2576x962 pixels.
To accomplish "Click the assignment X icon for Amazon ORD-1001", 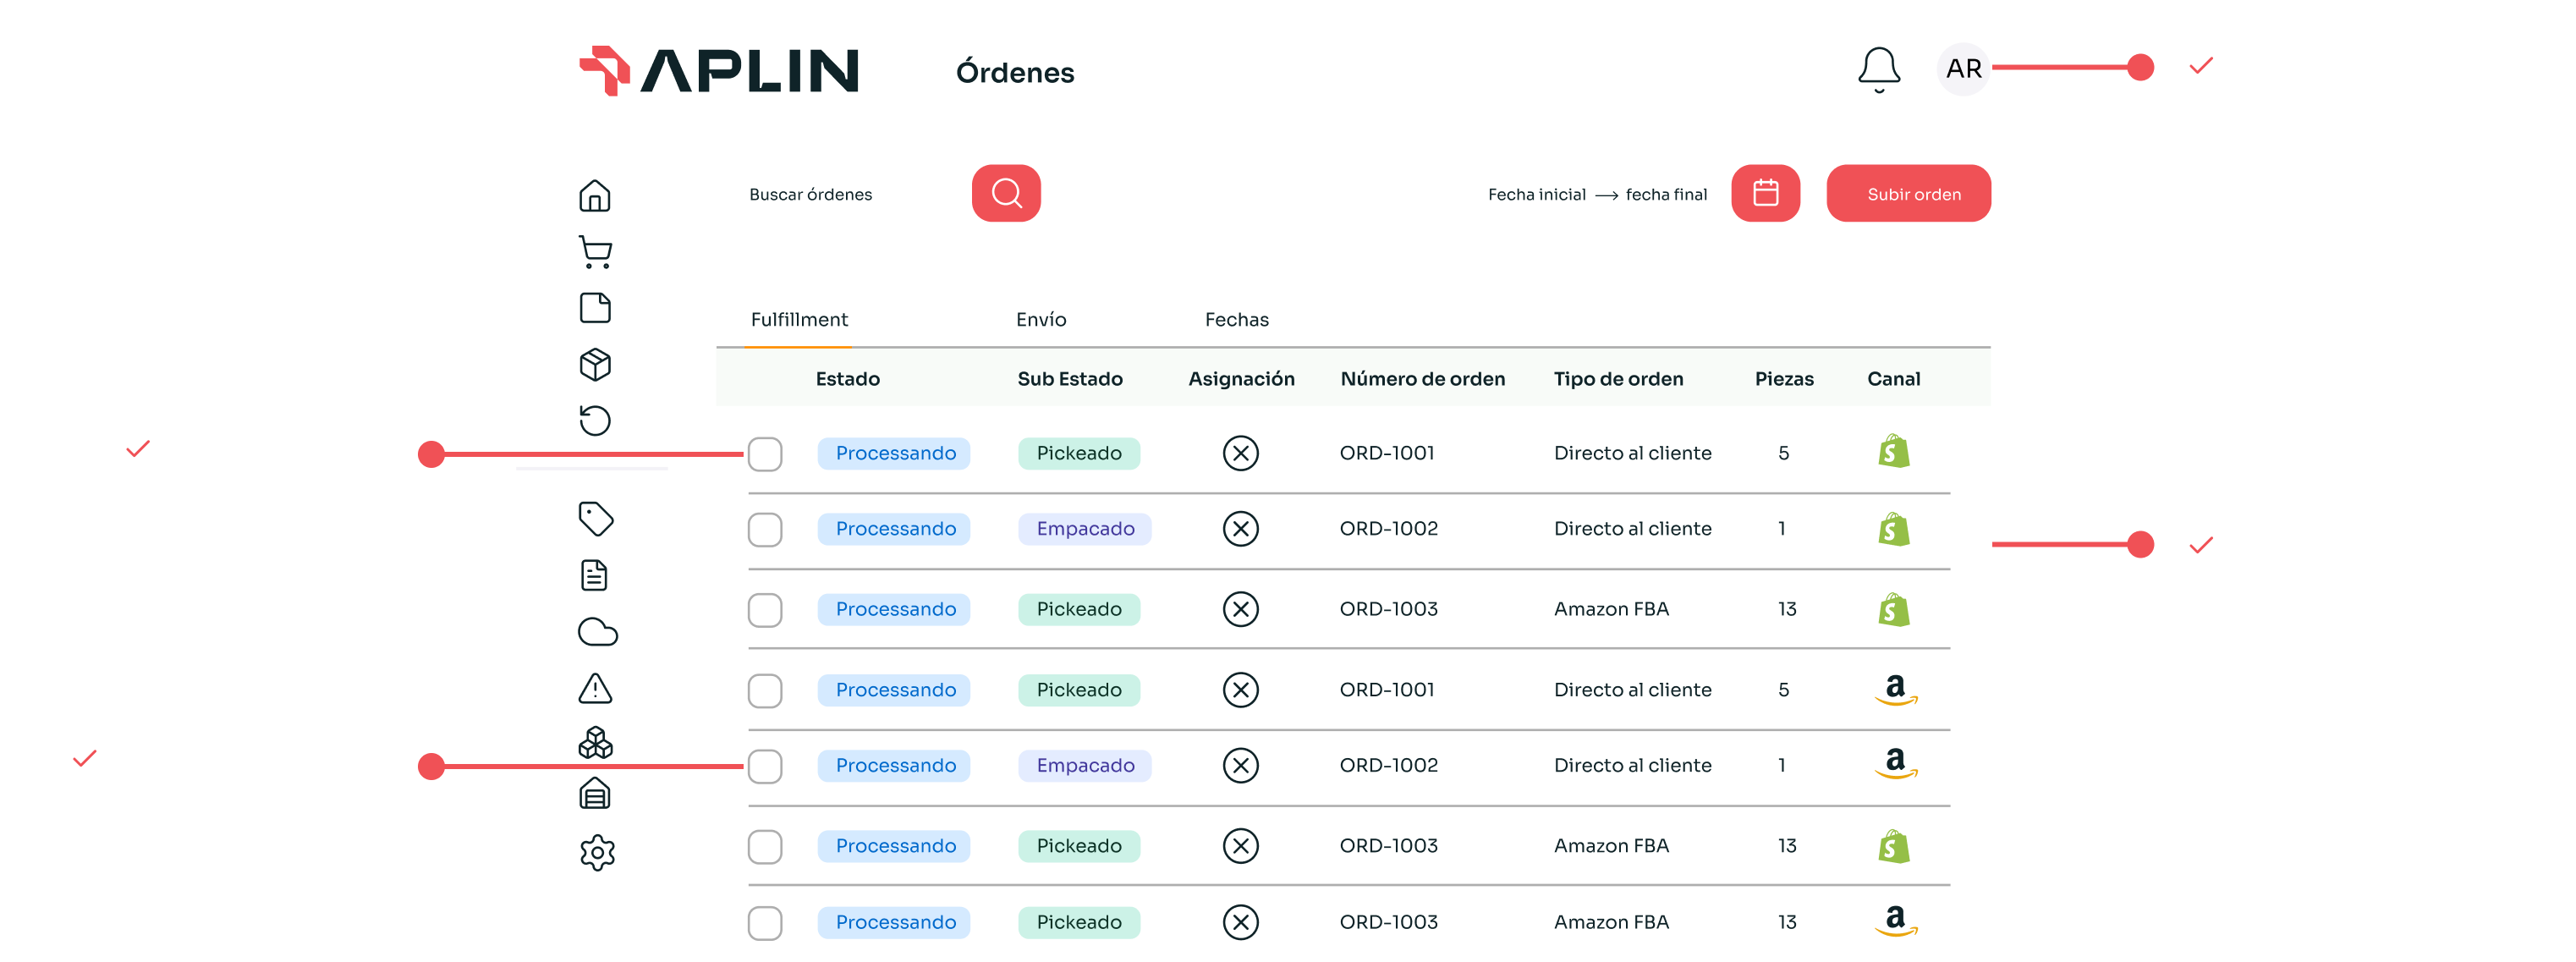I will pos(1240,690).
